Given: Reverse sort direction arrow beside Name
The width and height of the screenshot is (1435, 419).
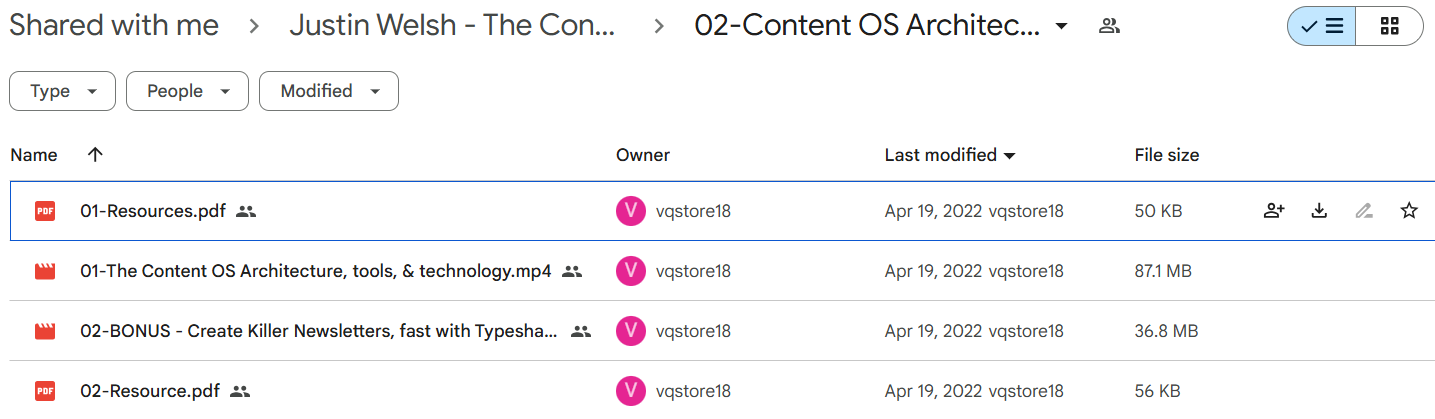Looking at the screenshot, I should point(95,155).
